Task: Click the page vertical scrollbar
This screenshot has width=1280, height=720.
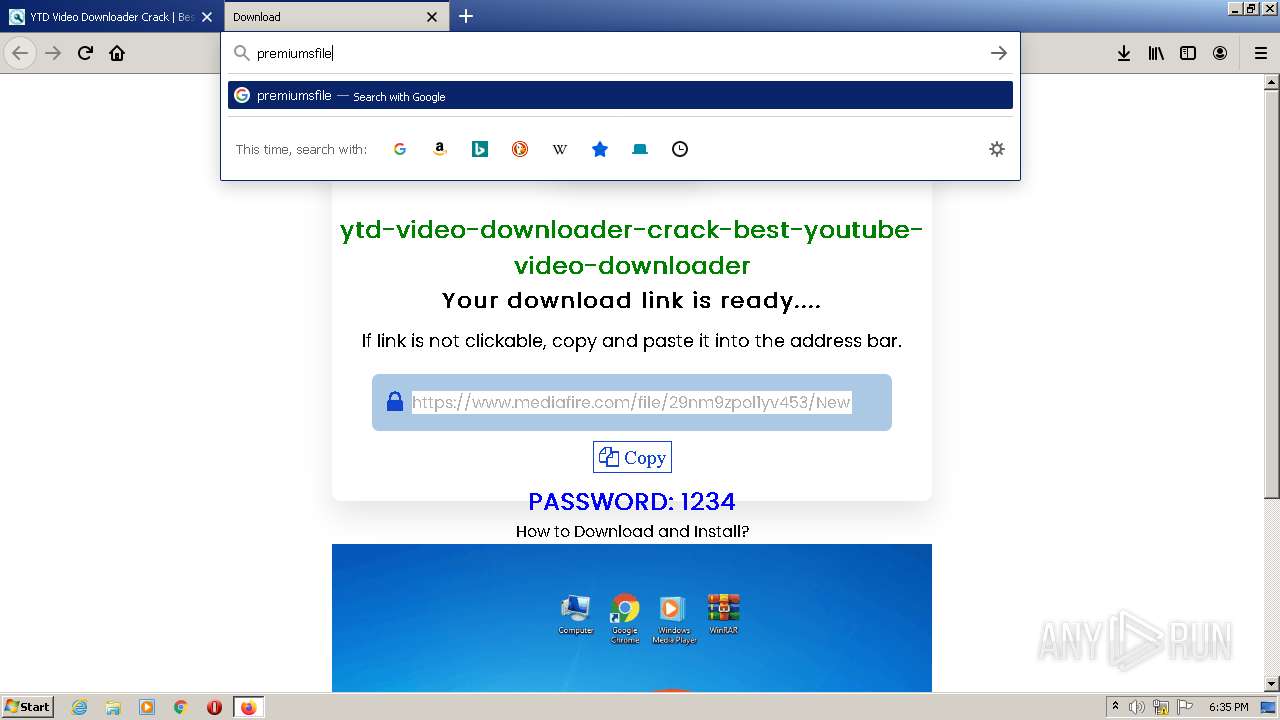Action: pyautogui.click(x=1272, y=293)
